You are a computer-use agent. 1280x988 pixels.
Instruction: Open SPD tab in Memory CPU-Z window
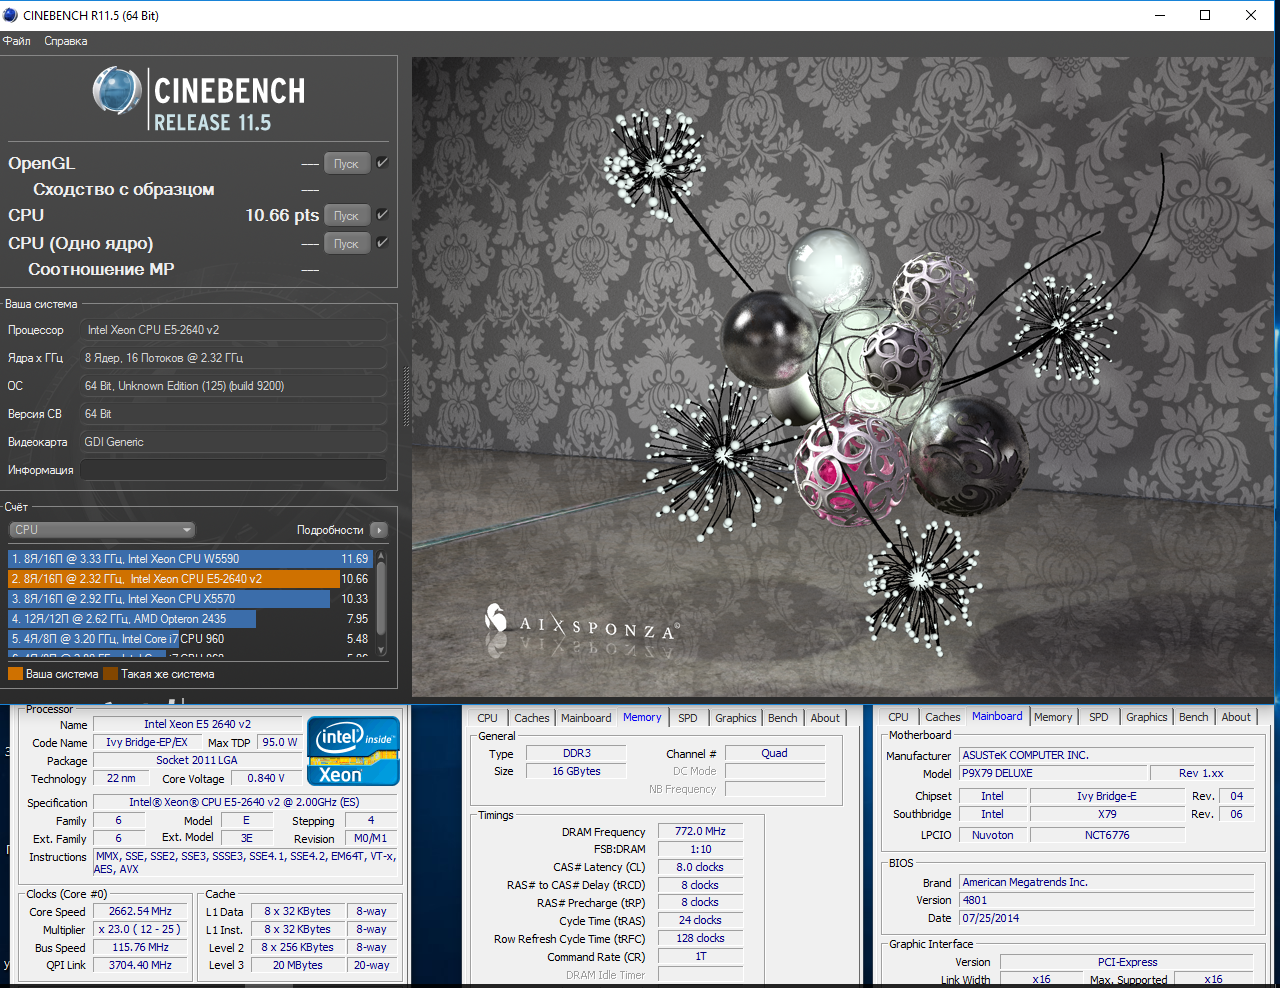(688, 718)
